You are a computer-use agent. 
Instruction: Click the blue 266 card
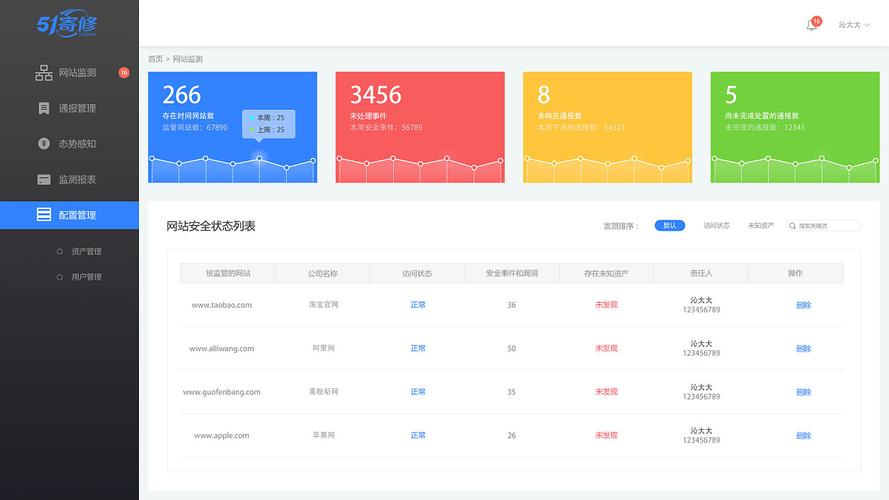coord(232,127)
